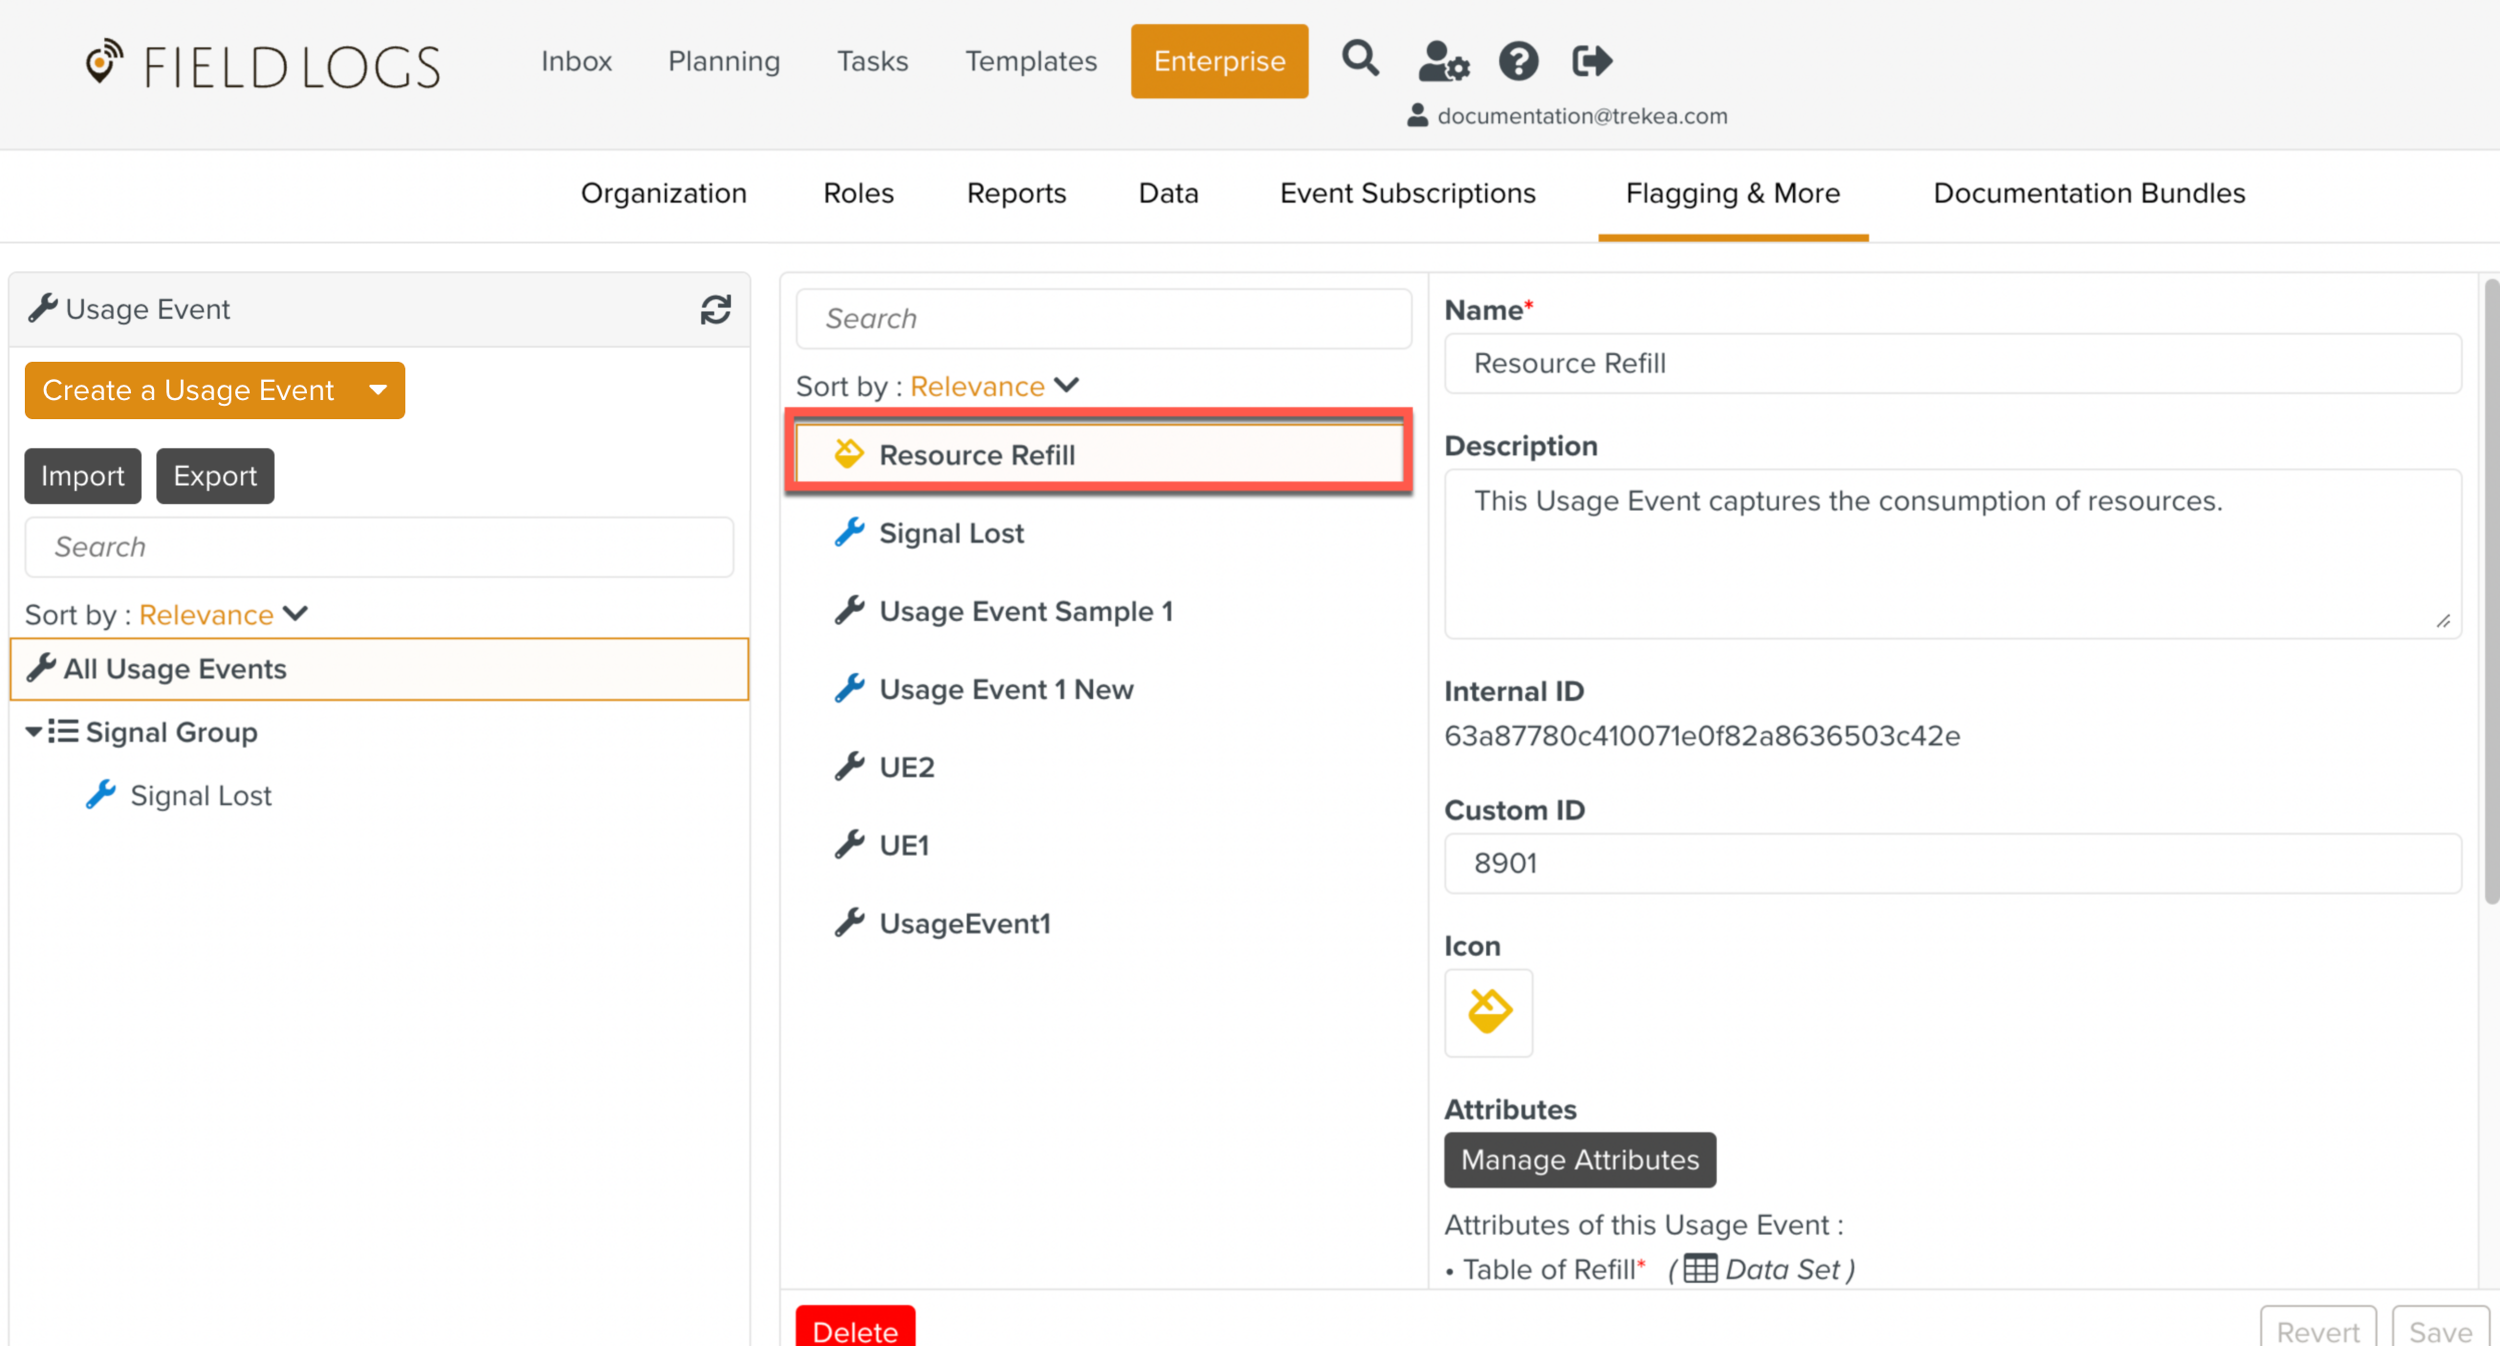Click the red Delete button

(x=855, y=1329)
